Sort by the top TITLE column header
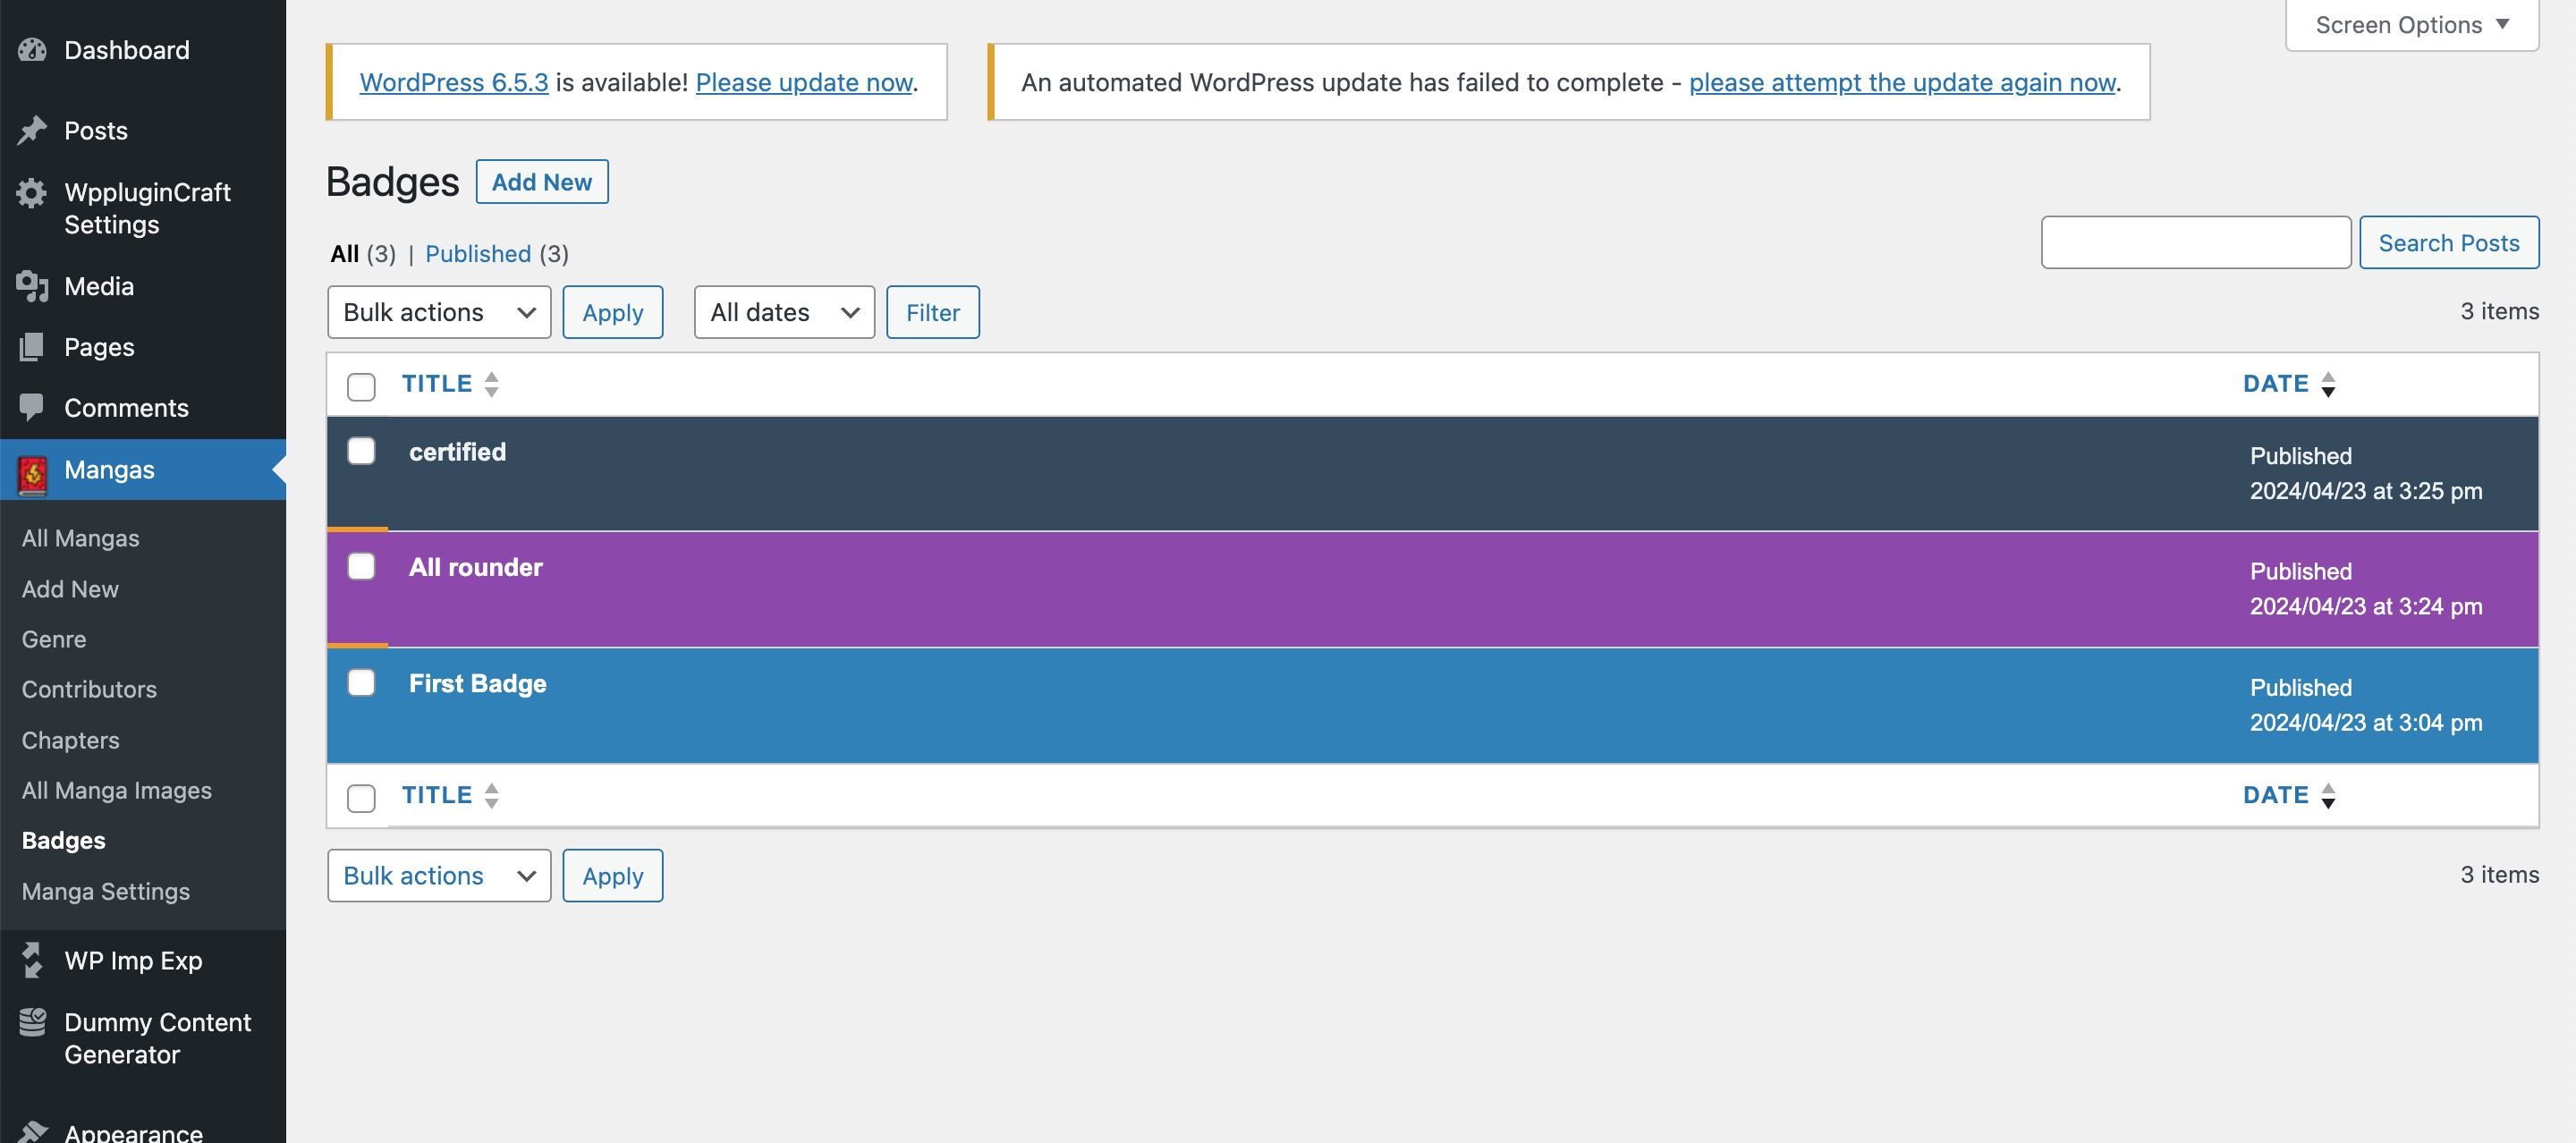2576x1143 pixels. (x=437, y=384)
